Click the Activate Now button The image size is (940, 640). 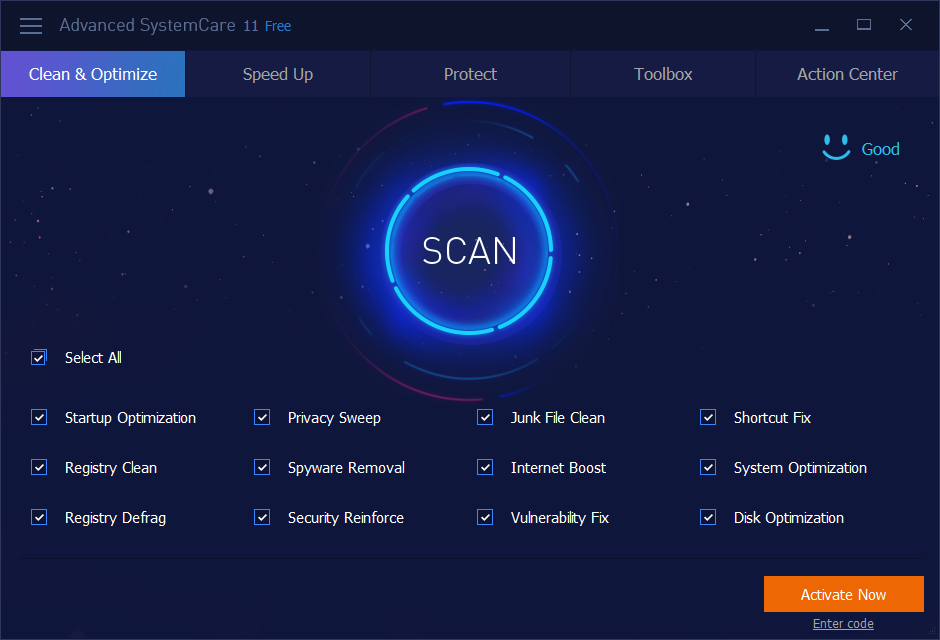(843, 593)
